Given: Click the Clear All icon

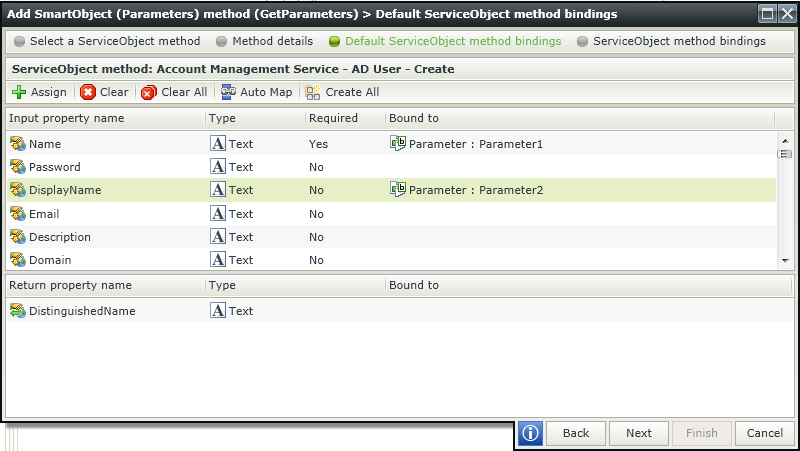Looking at the screenshot, I should click(x=148, y=92).
